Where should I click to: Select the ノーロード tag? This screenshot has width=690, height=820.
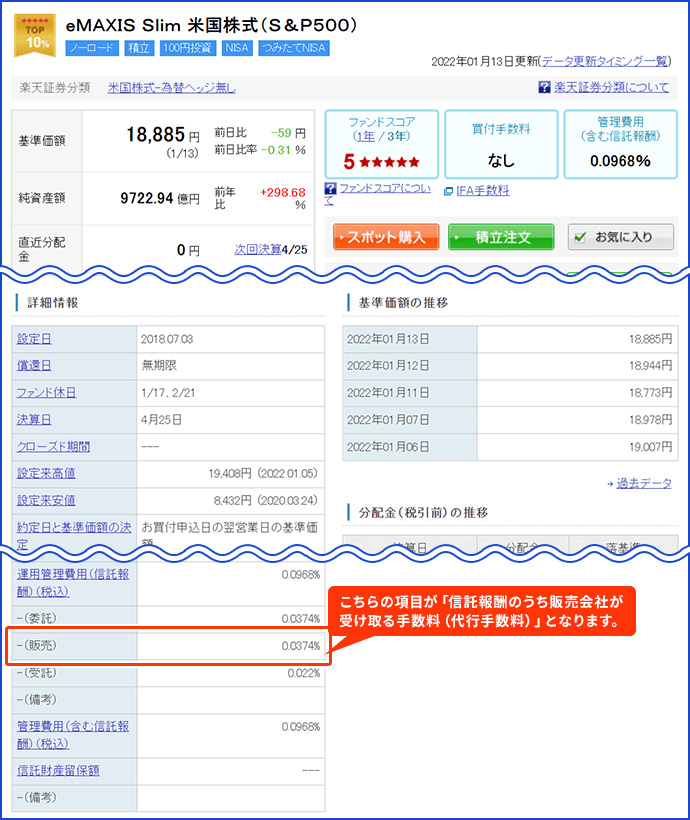pos(92,48)
